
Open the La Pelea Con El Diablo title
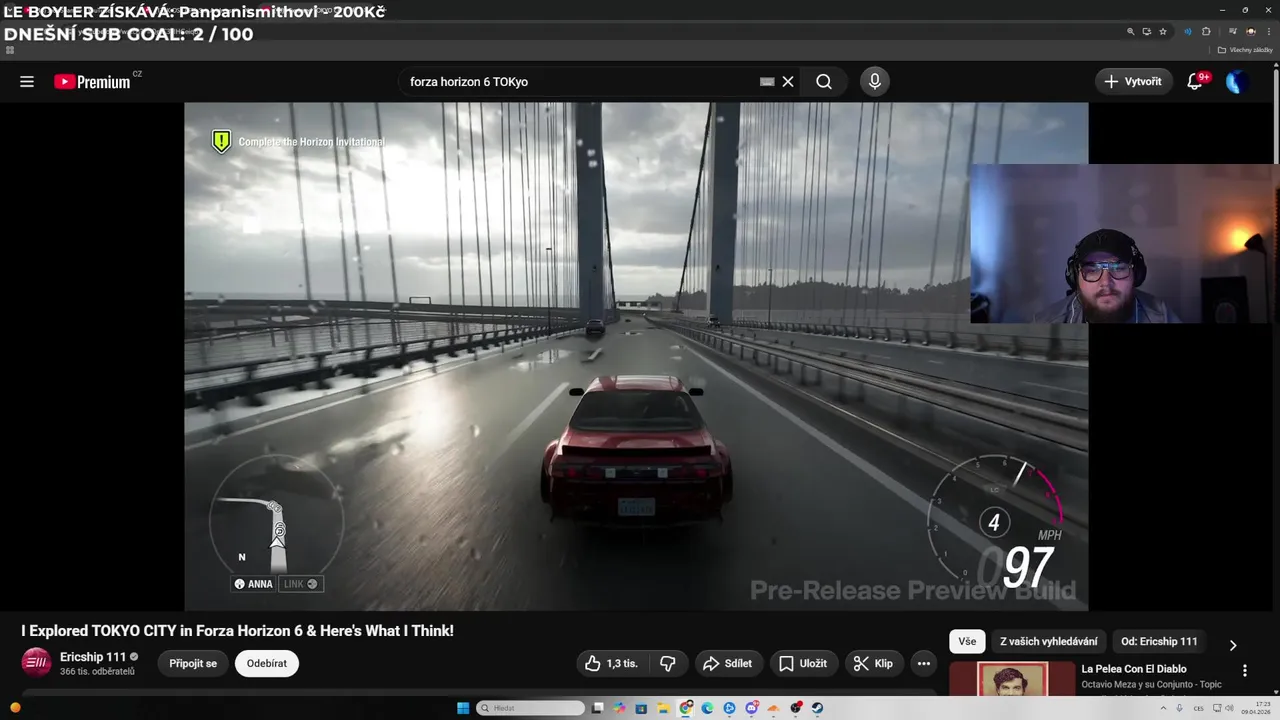click(1134, 669)
